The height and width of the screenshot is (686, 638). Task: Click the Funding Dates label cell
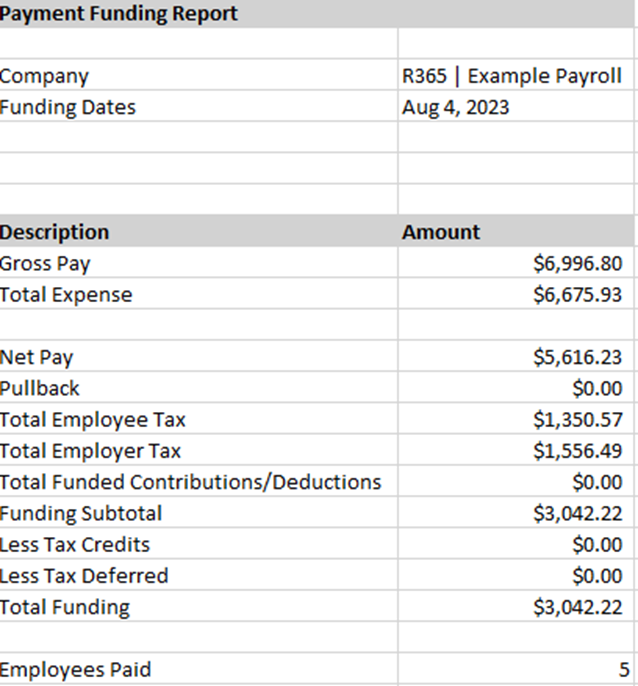pyautogui.click(x=199, y=106)
